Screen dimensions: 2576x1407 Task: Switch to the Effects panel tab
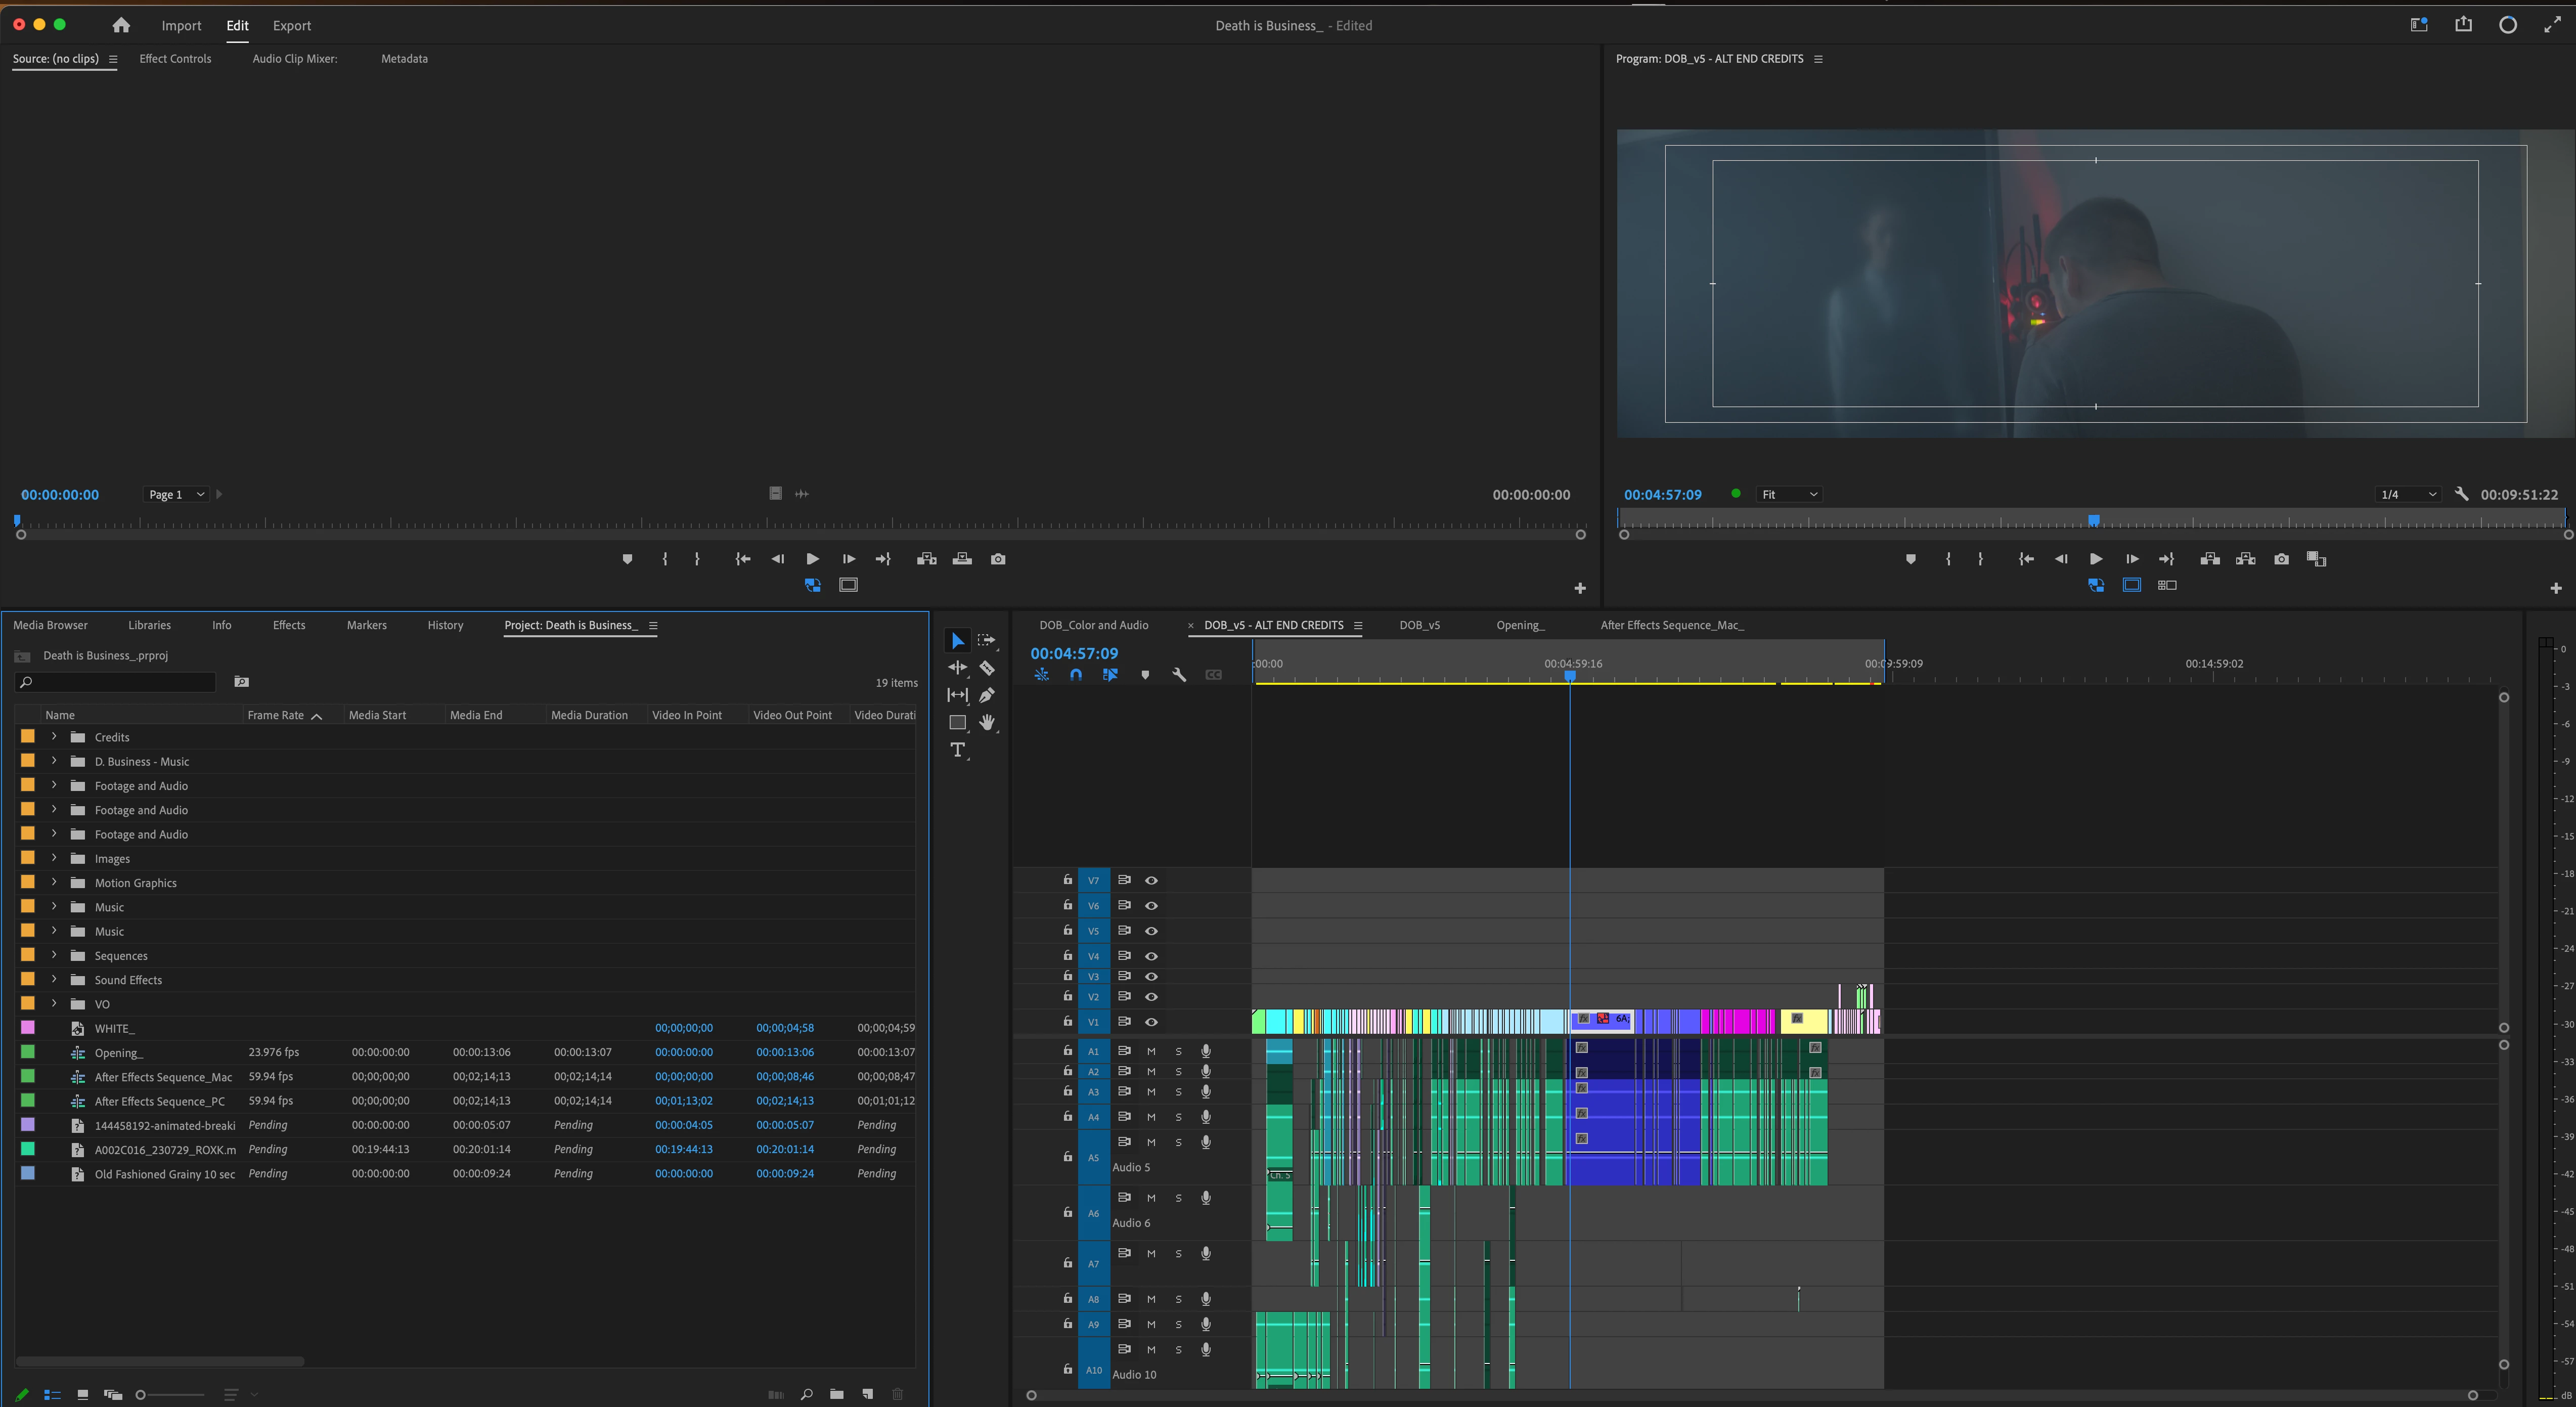tap(289, 625)
